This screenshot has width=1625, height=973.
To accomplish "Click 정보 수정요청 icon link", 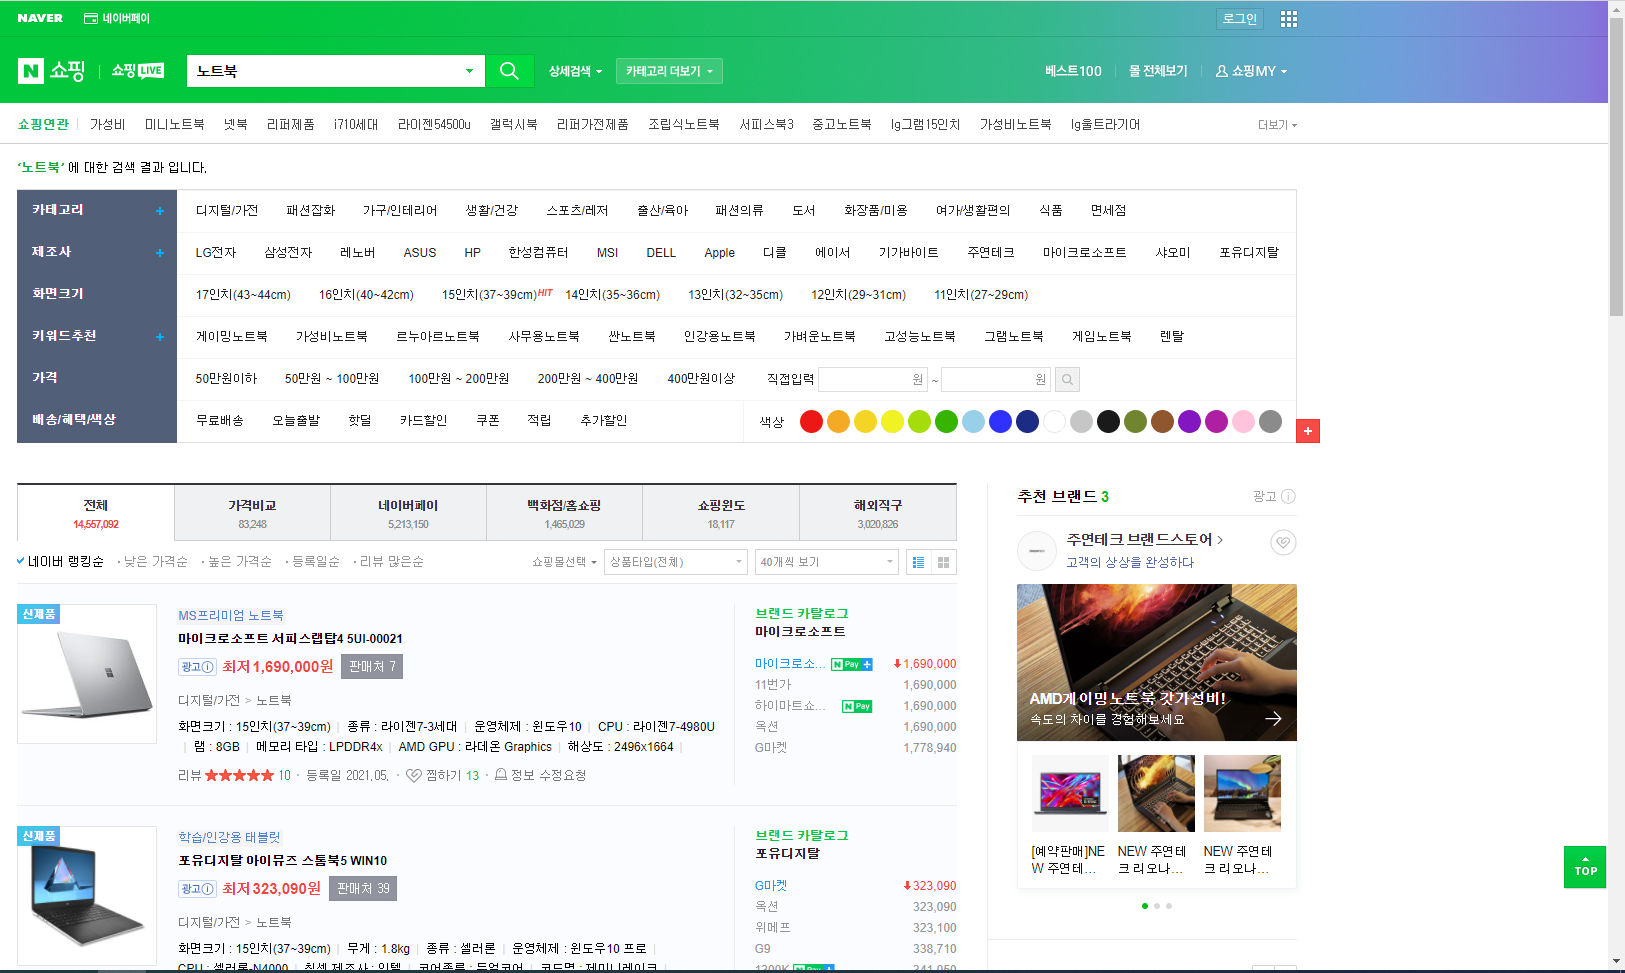I will pos(540,775).
